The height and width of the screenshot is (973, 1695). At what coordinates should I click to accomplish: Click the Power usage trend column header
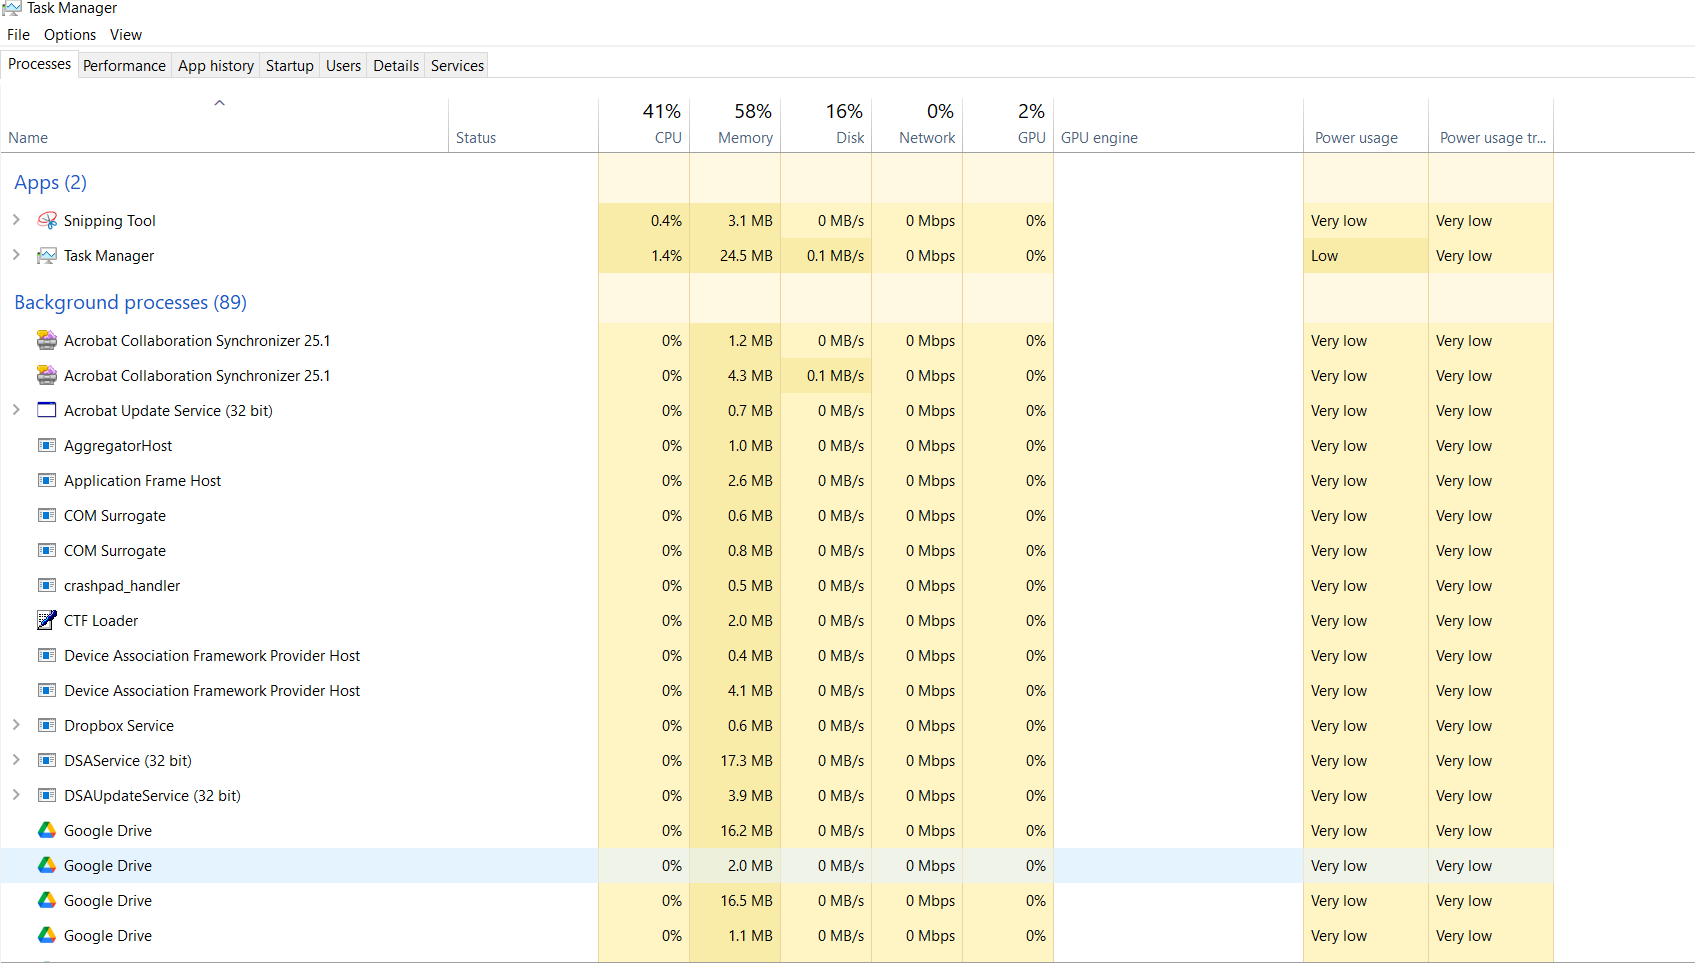(x=1491, y=125)
